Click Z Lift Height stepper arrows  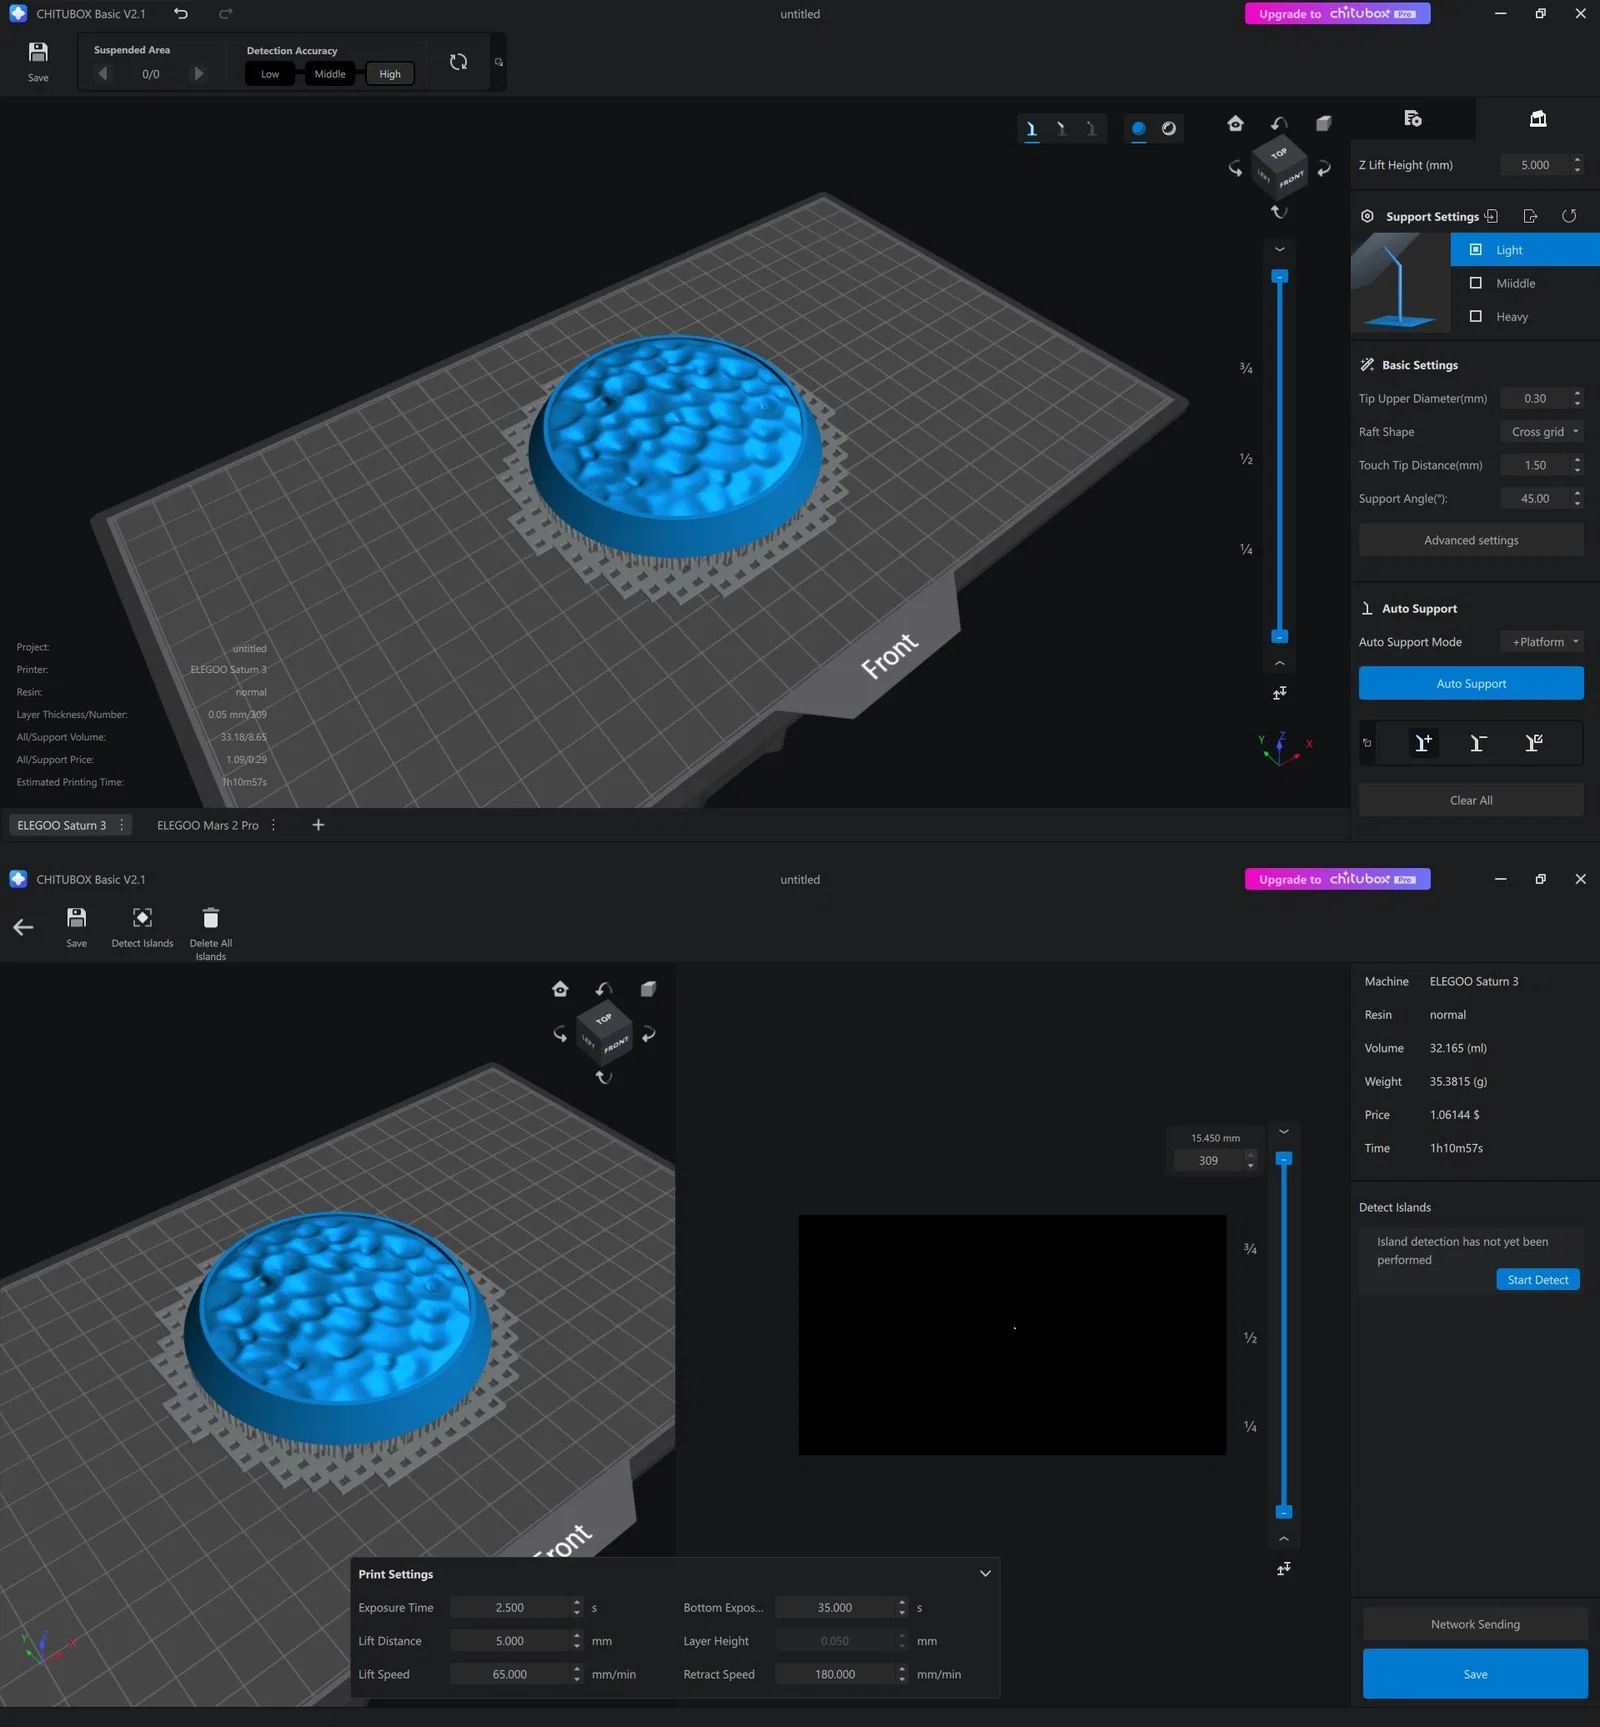pyautogui.click(x=1577, y=165)
